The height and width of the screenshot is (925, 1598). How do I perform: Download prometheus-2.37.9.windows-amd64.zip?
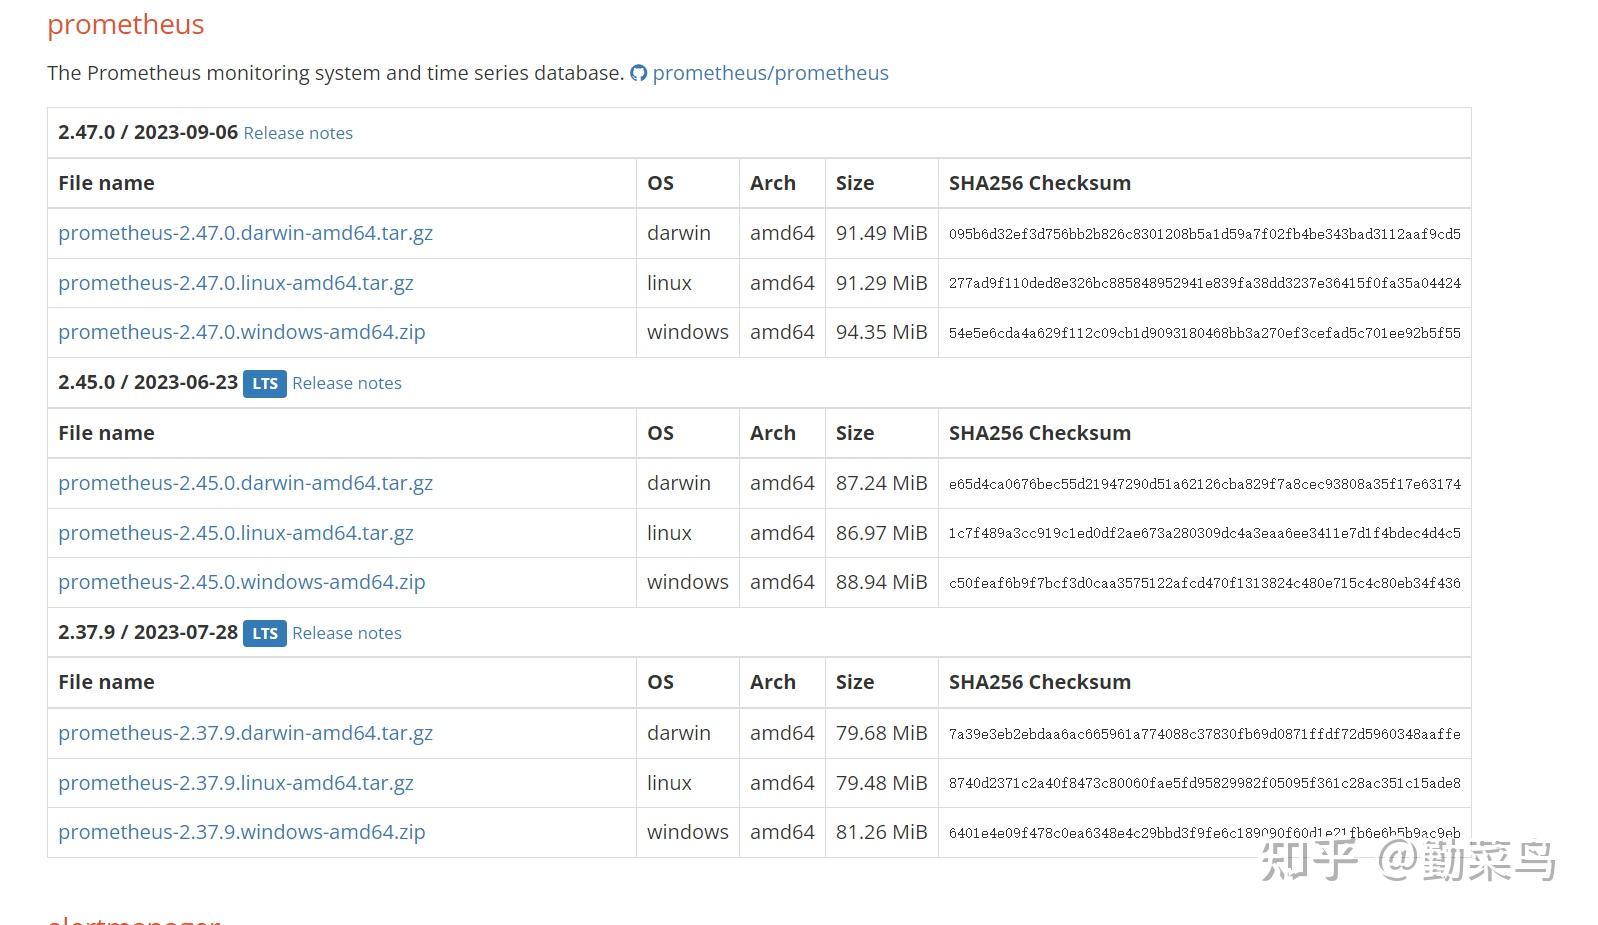241,832
